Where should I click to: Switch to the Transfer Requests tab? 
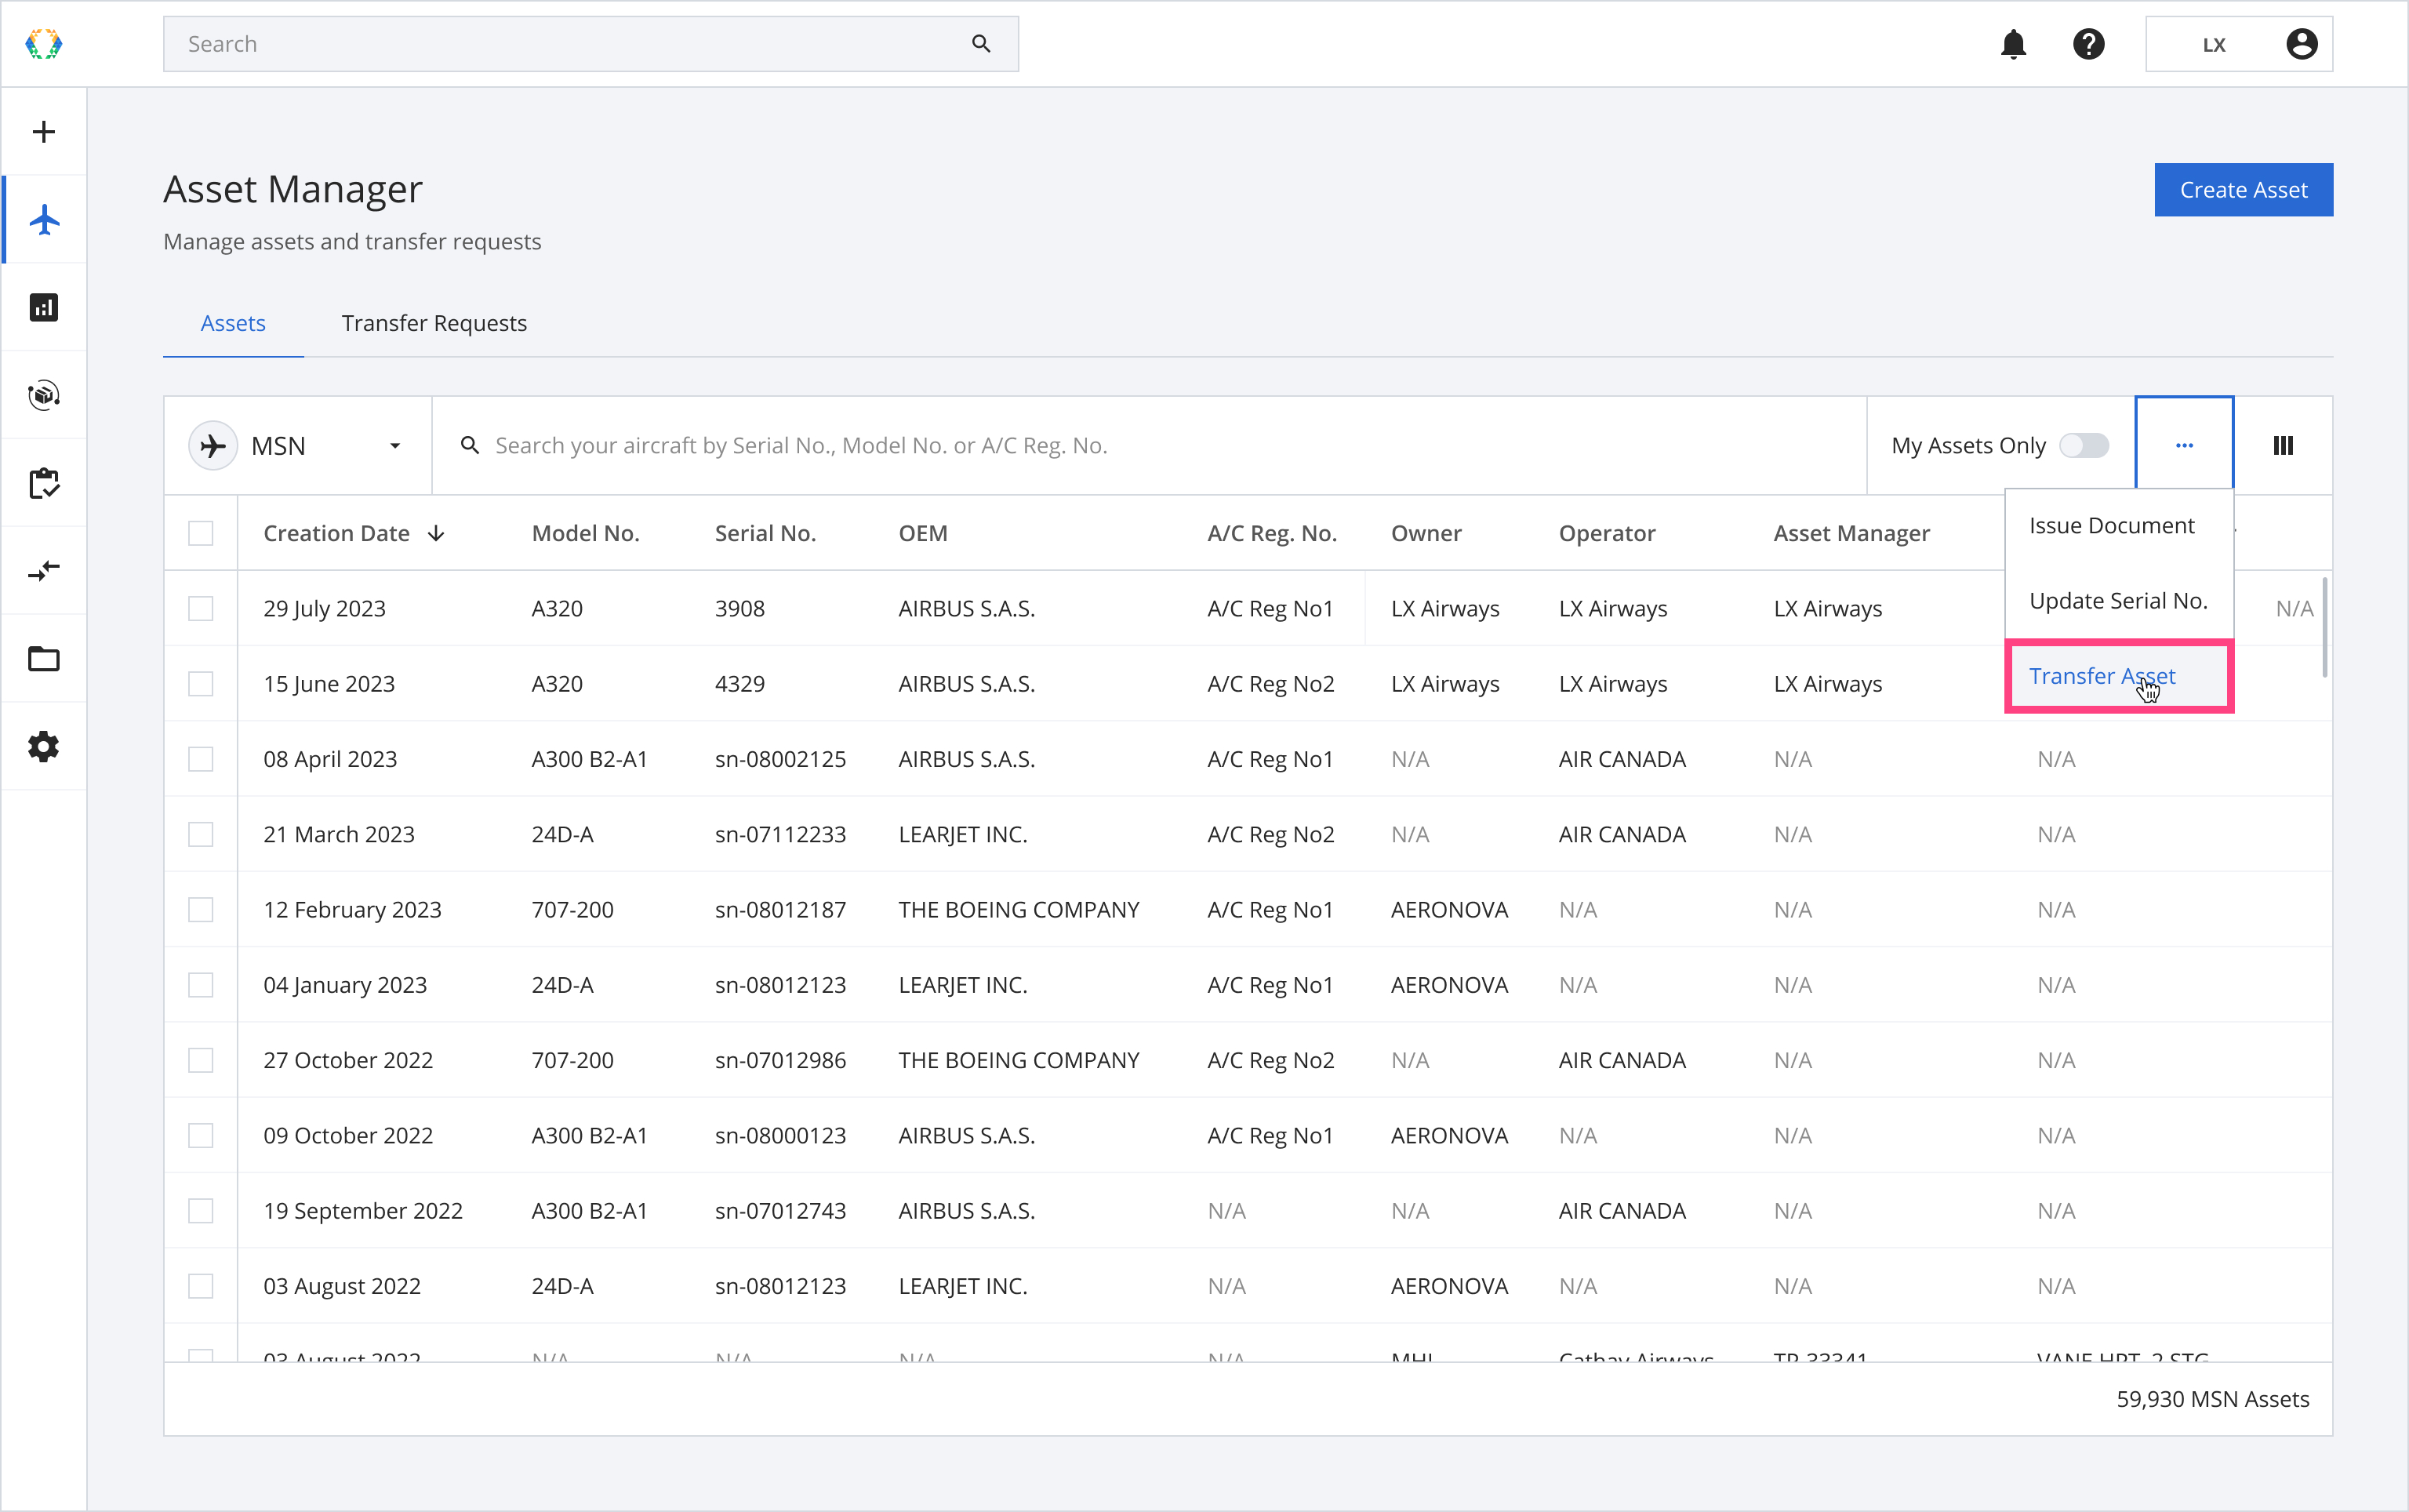[x=434, y=323]
